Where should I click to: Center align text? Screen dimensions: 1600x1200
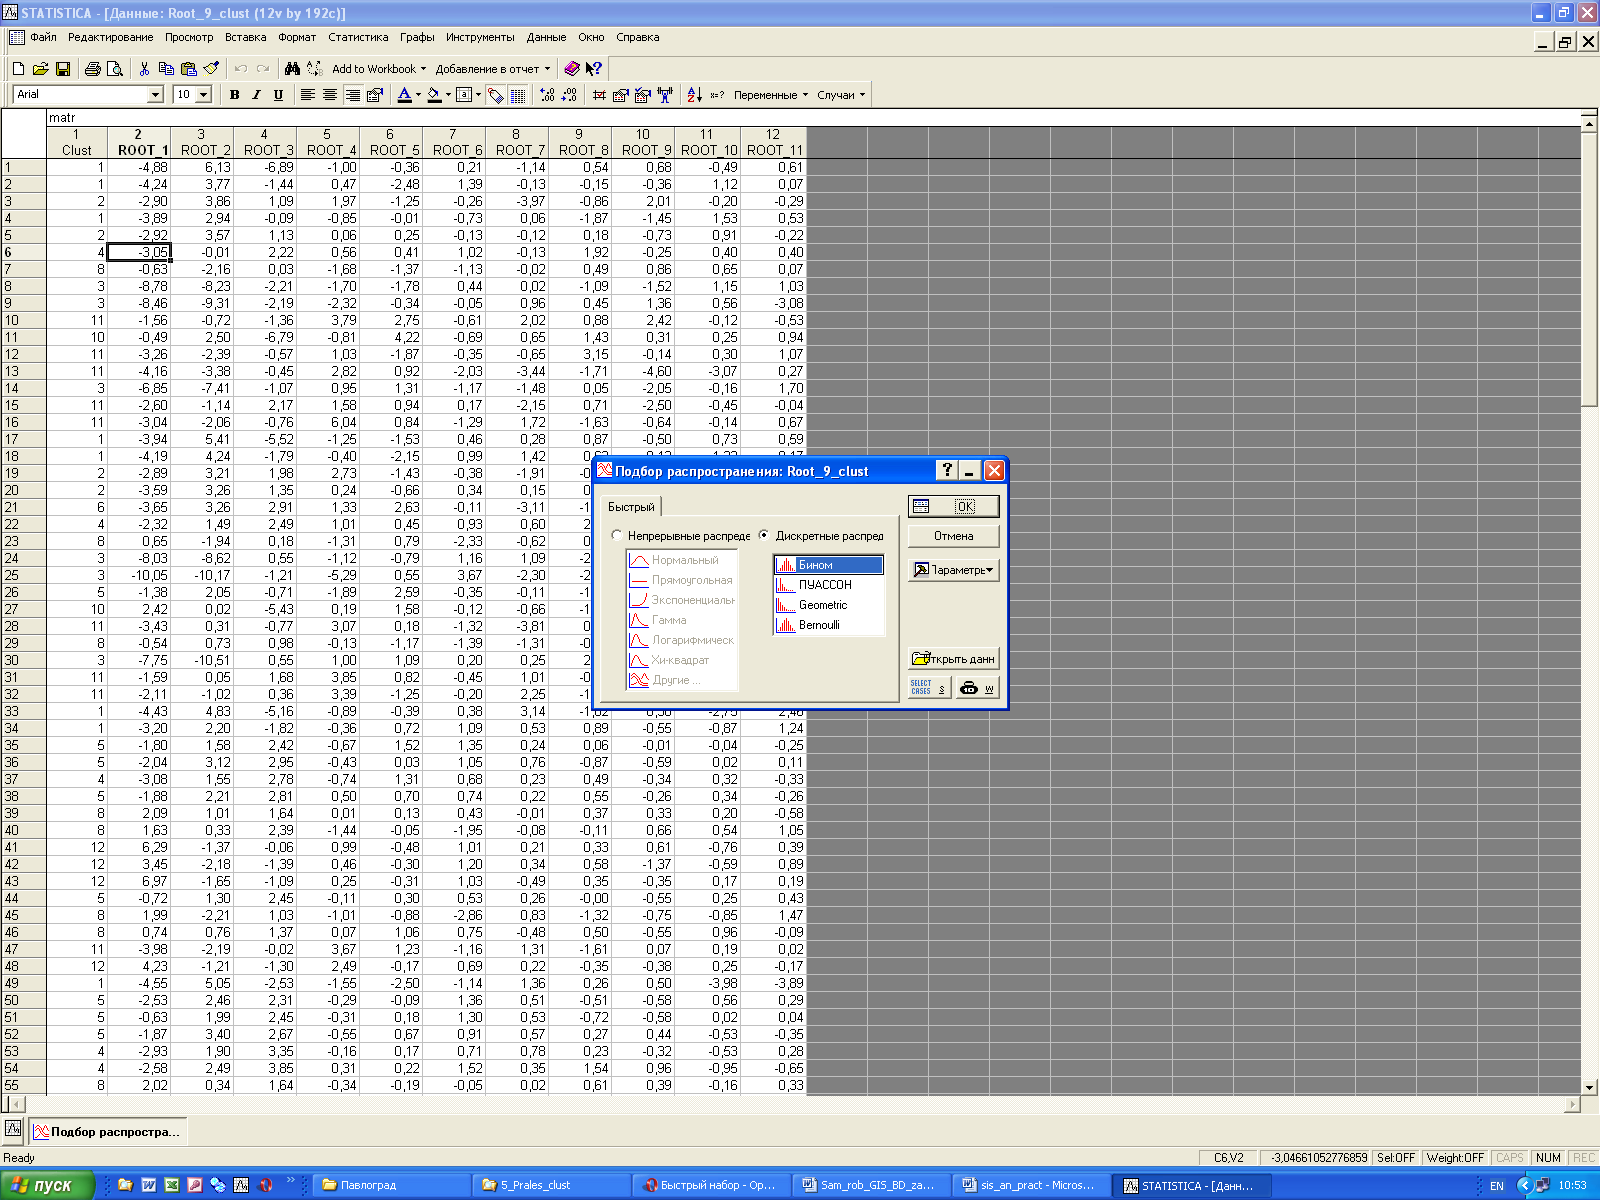(x=329, y=95)
